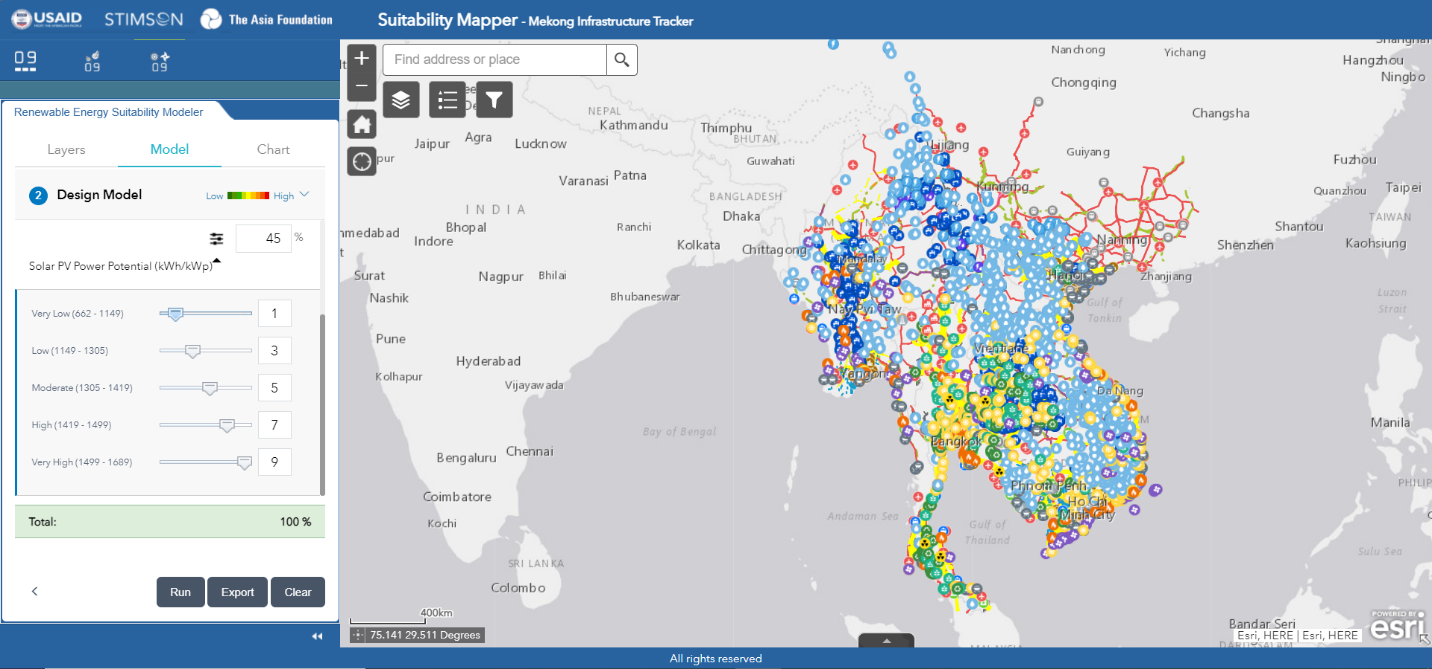The width and height of the screenshot is (1432, 669).
Task: Click the Find address or place field
Action: pyautogui.click(x=494, y=60)
